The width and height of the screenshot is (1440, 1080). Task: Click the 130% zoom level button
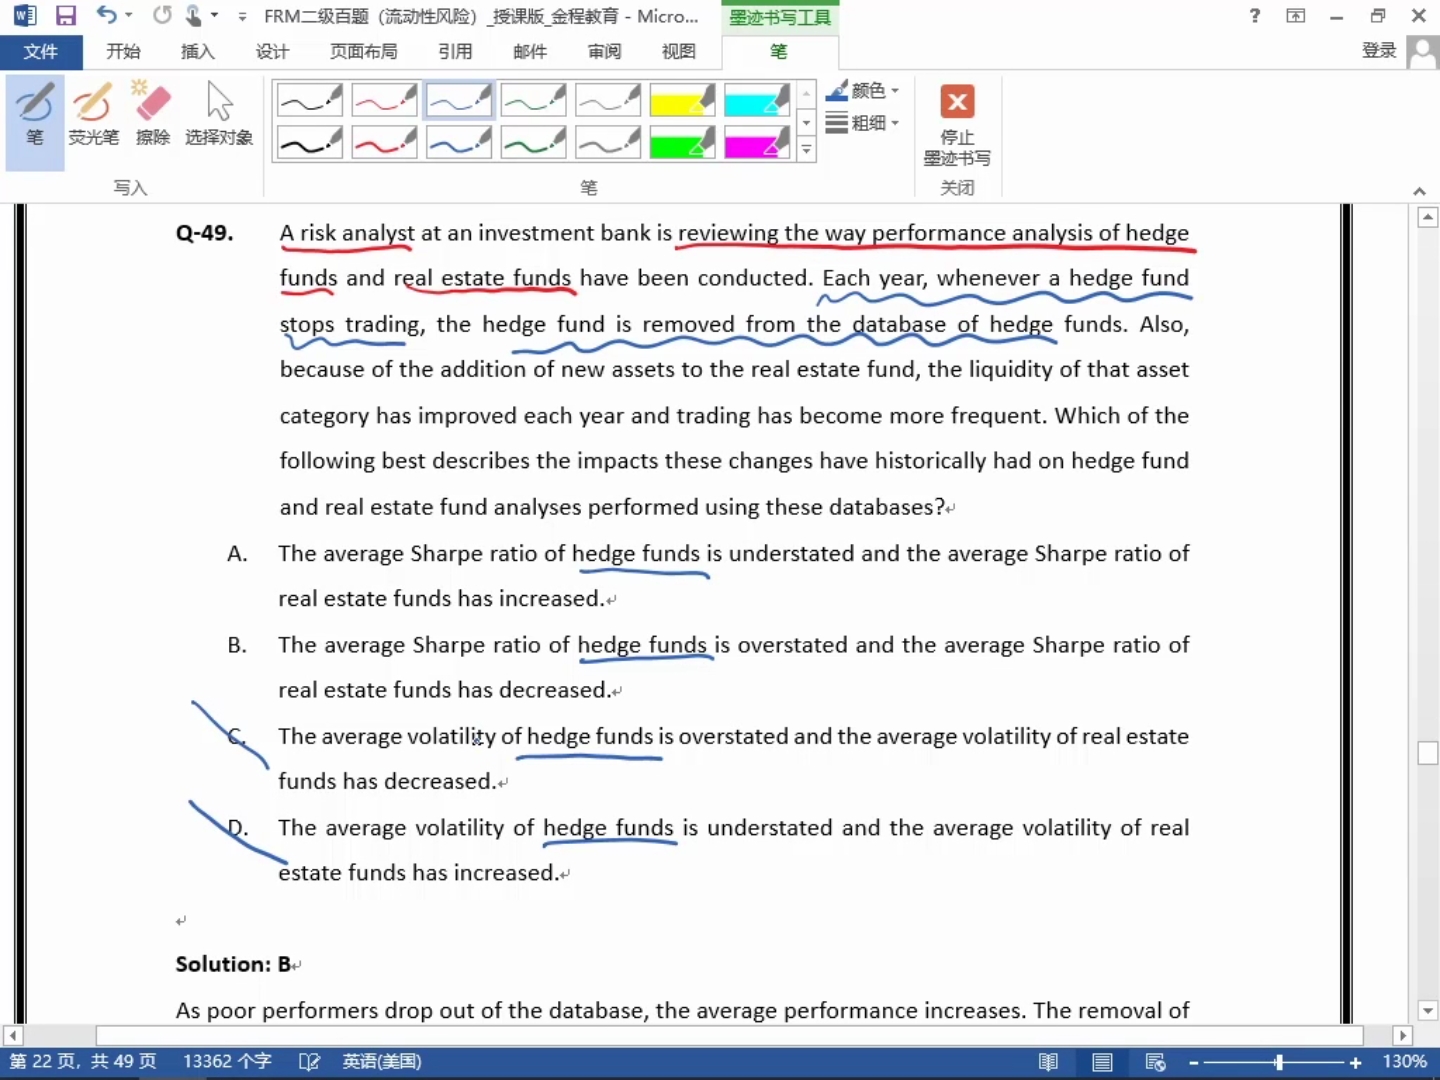tap(1404, 1062)
